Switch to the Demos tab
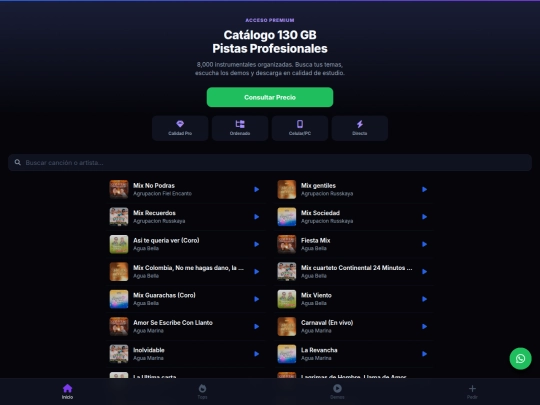The image size is (540, 405). click(x=337, y=392)
